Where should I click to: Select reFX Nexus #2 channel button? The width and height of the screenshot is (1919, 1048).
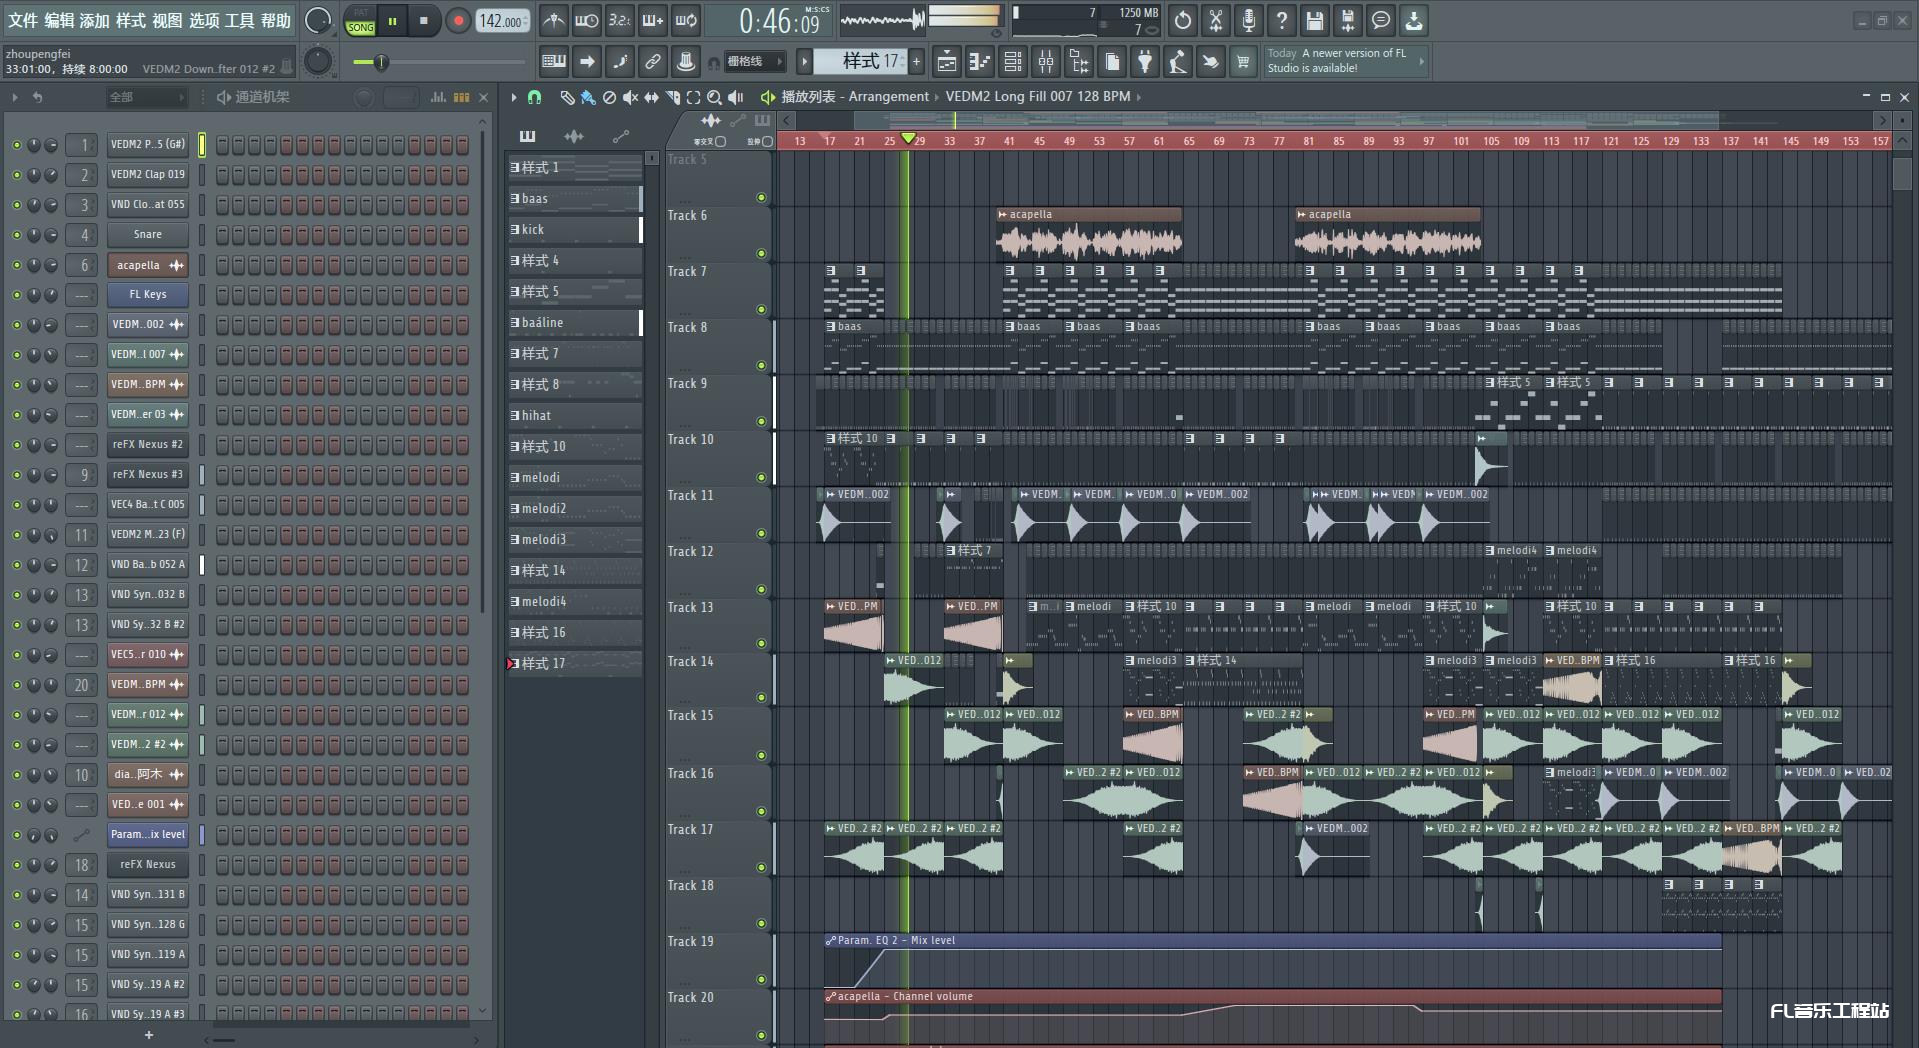(x=148, y=445)
